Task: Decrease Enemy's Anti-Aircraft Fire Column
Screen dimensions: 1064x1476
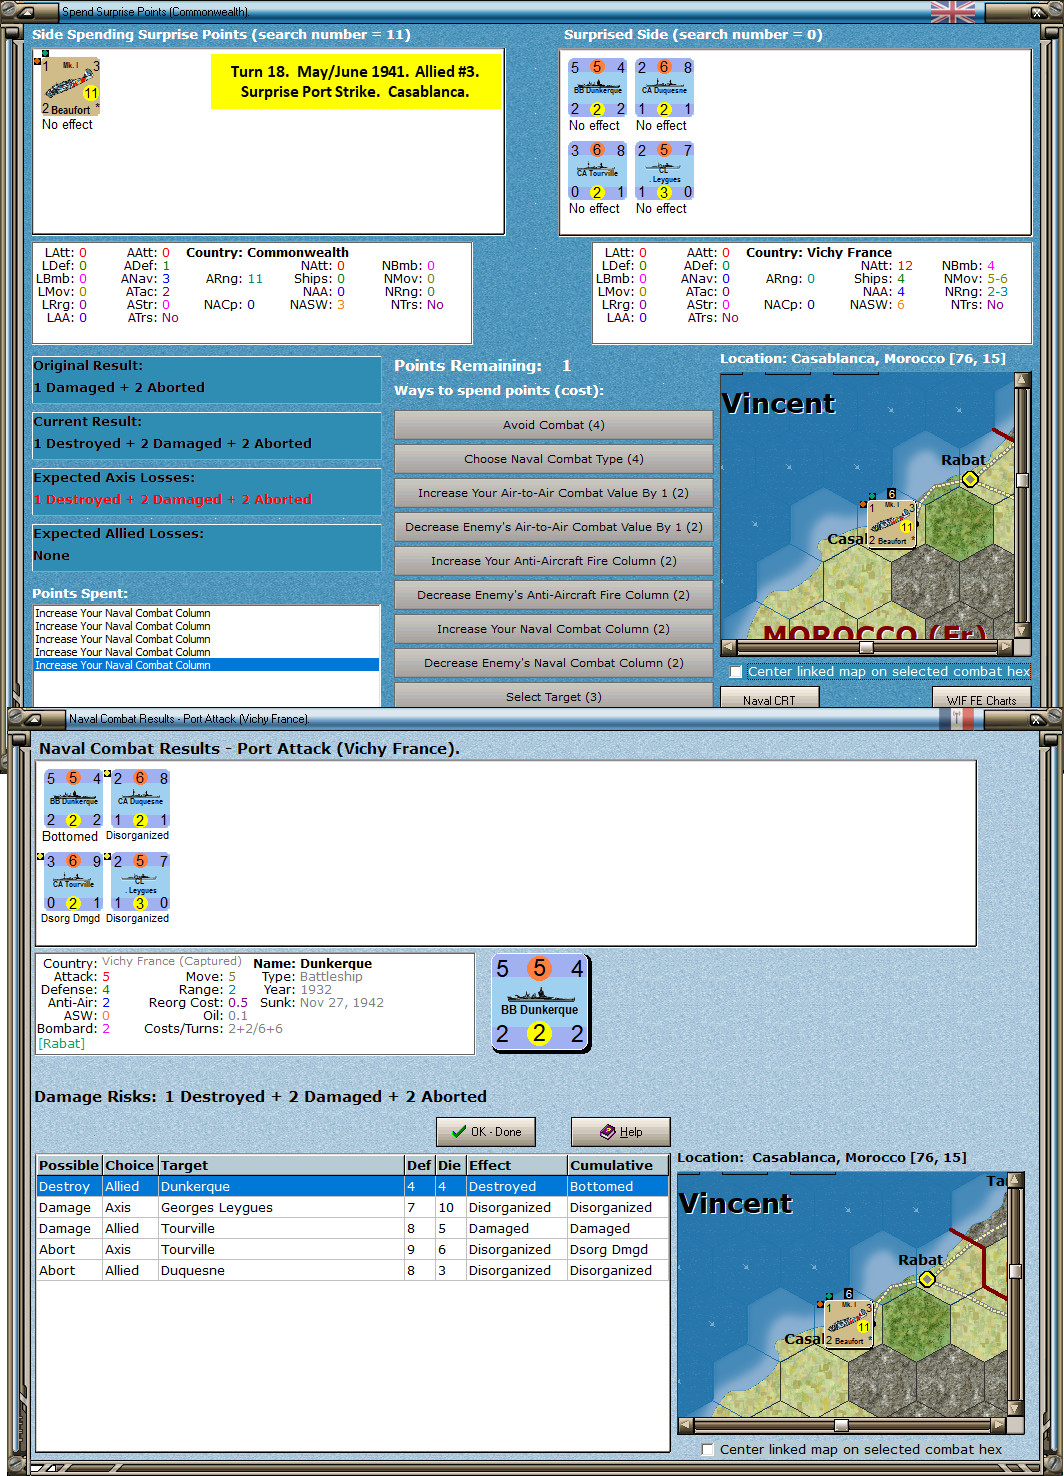Action: tap(553, 595)
